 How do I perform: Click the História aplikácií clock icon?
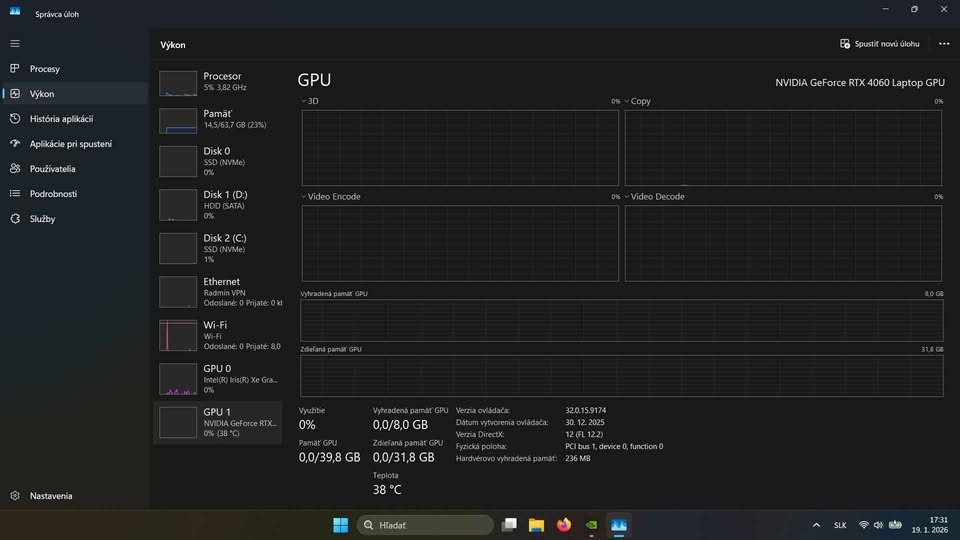[x=15, y=119]
